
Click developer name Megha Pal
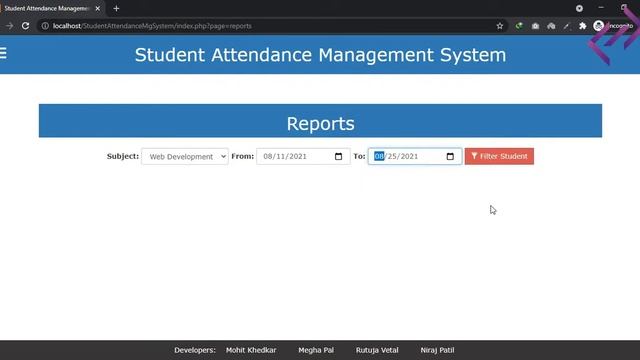316,350
